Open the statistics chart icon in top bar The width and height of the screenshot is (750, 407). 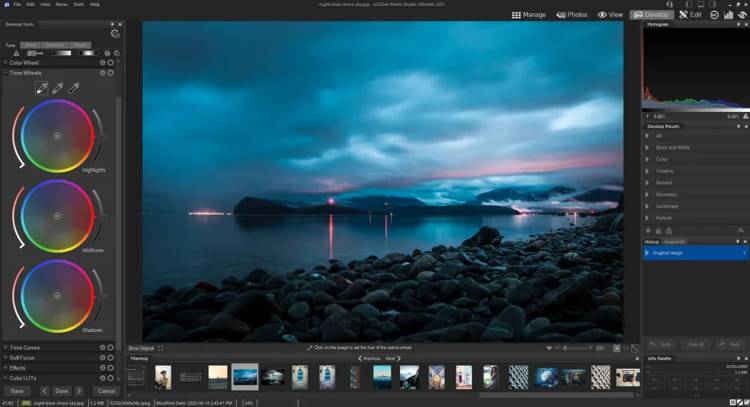tap(728, 15)
